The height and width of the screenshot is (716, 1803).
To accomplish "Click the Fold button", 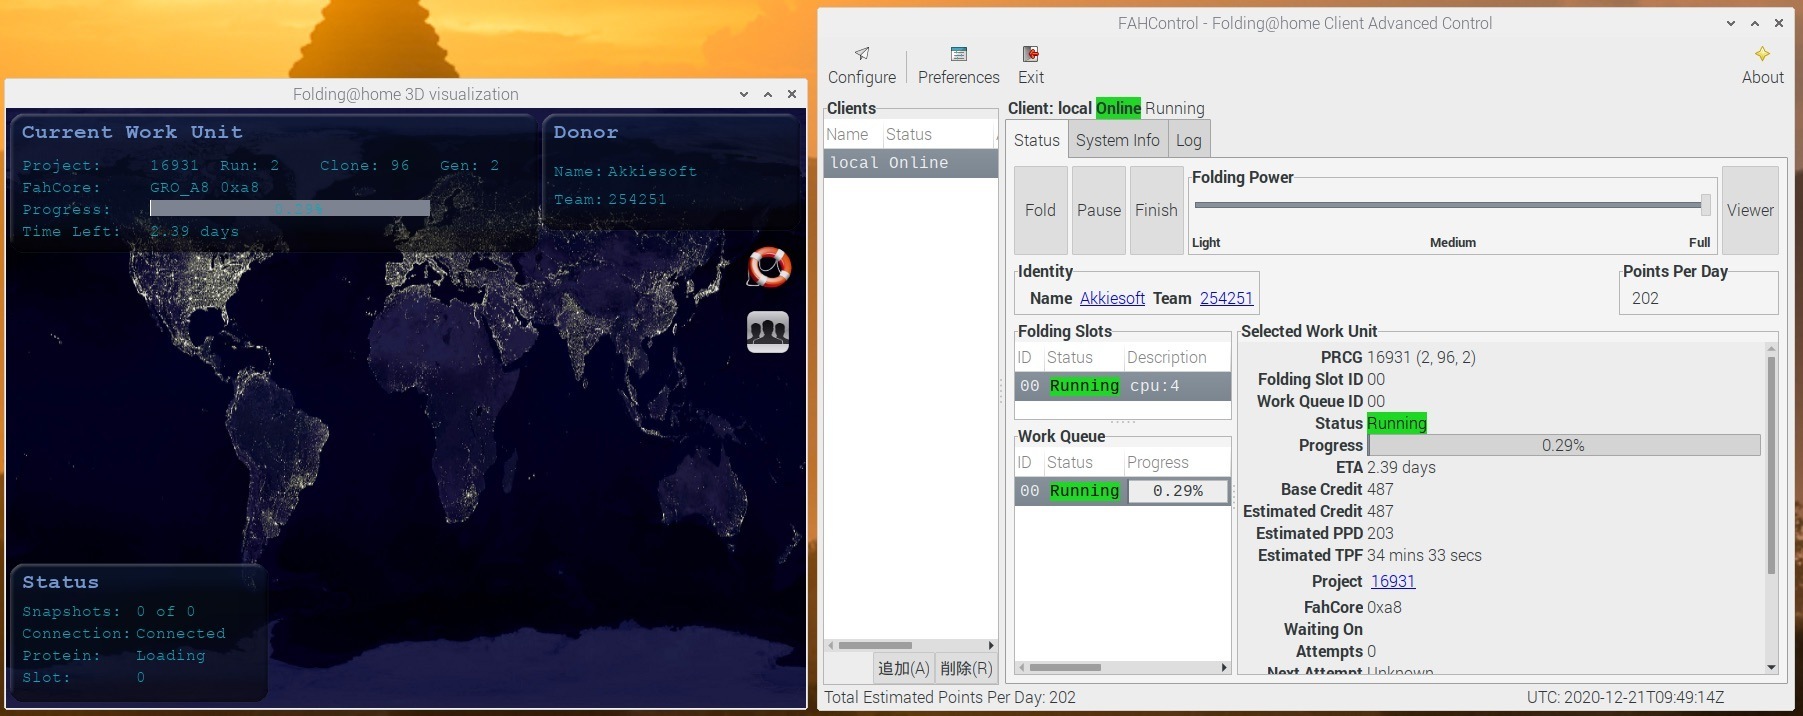I will [1040, 210].
